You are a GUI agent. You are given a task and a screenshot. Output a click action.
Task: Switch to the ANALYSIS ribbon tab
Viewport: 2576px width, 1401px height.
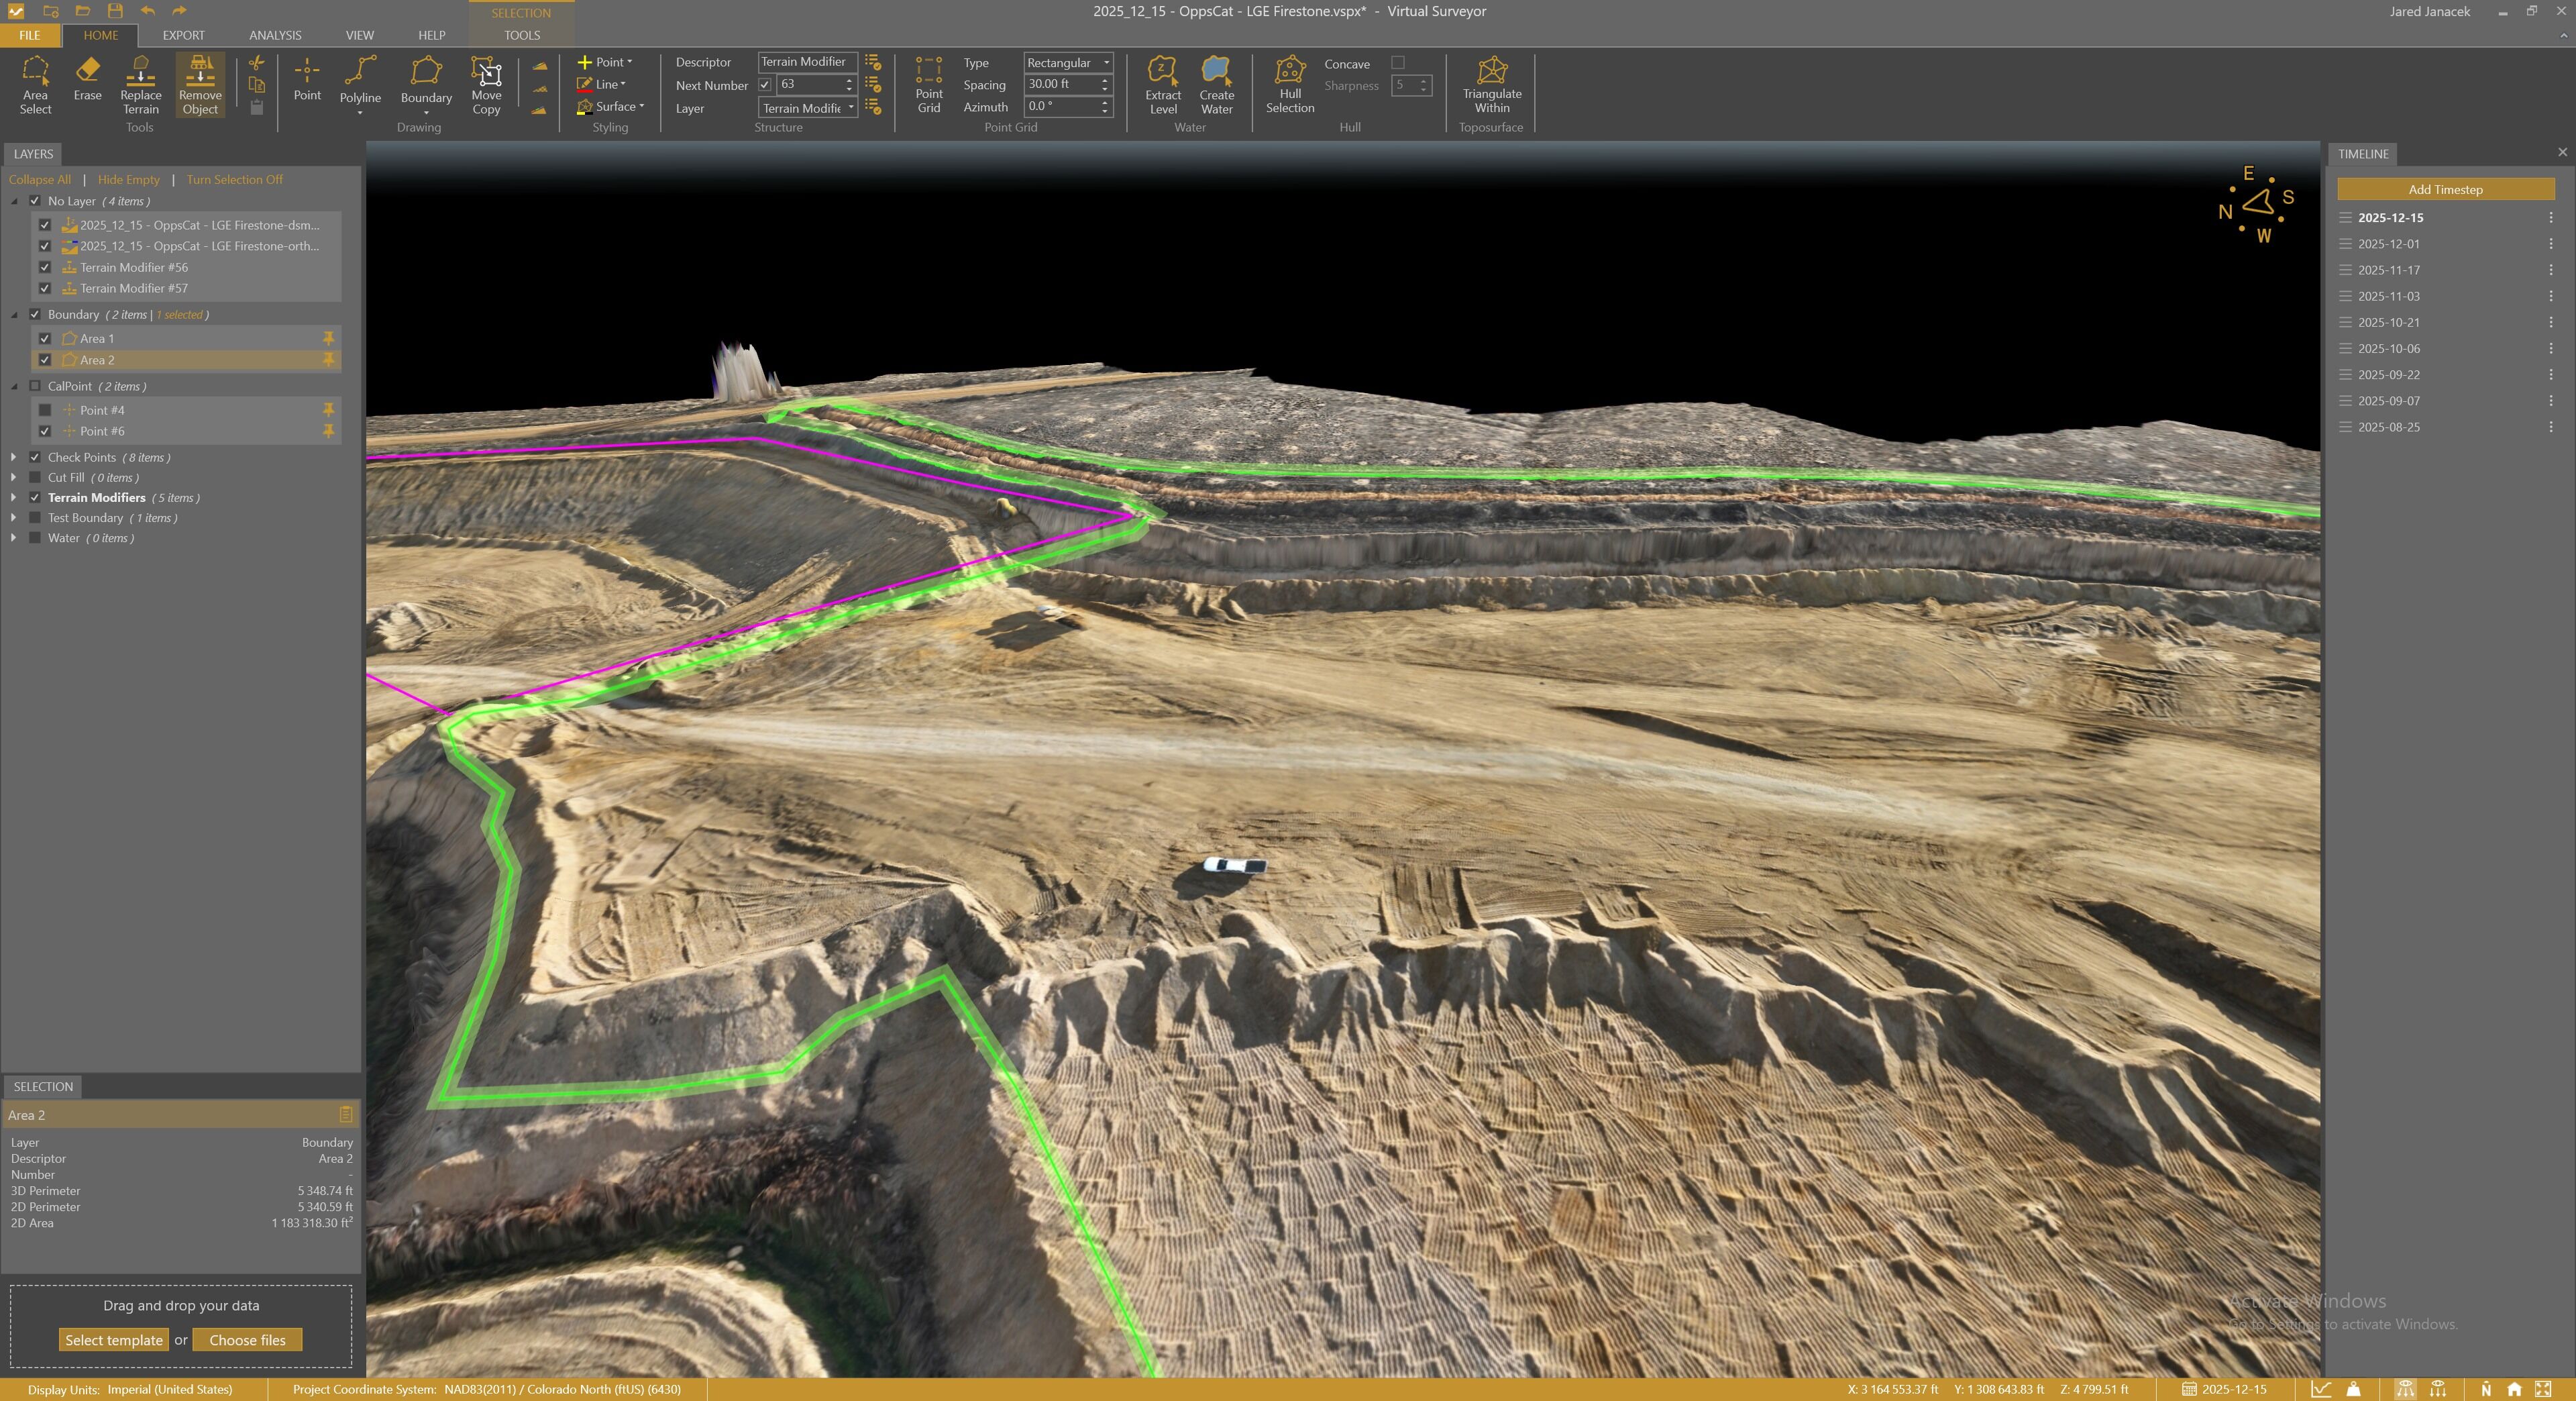tap(275, 35)
